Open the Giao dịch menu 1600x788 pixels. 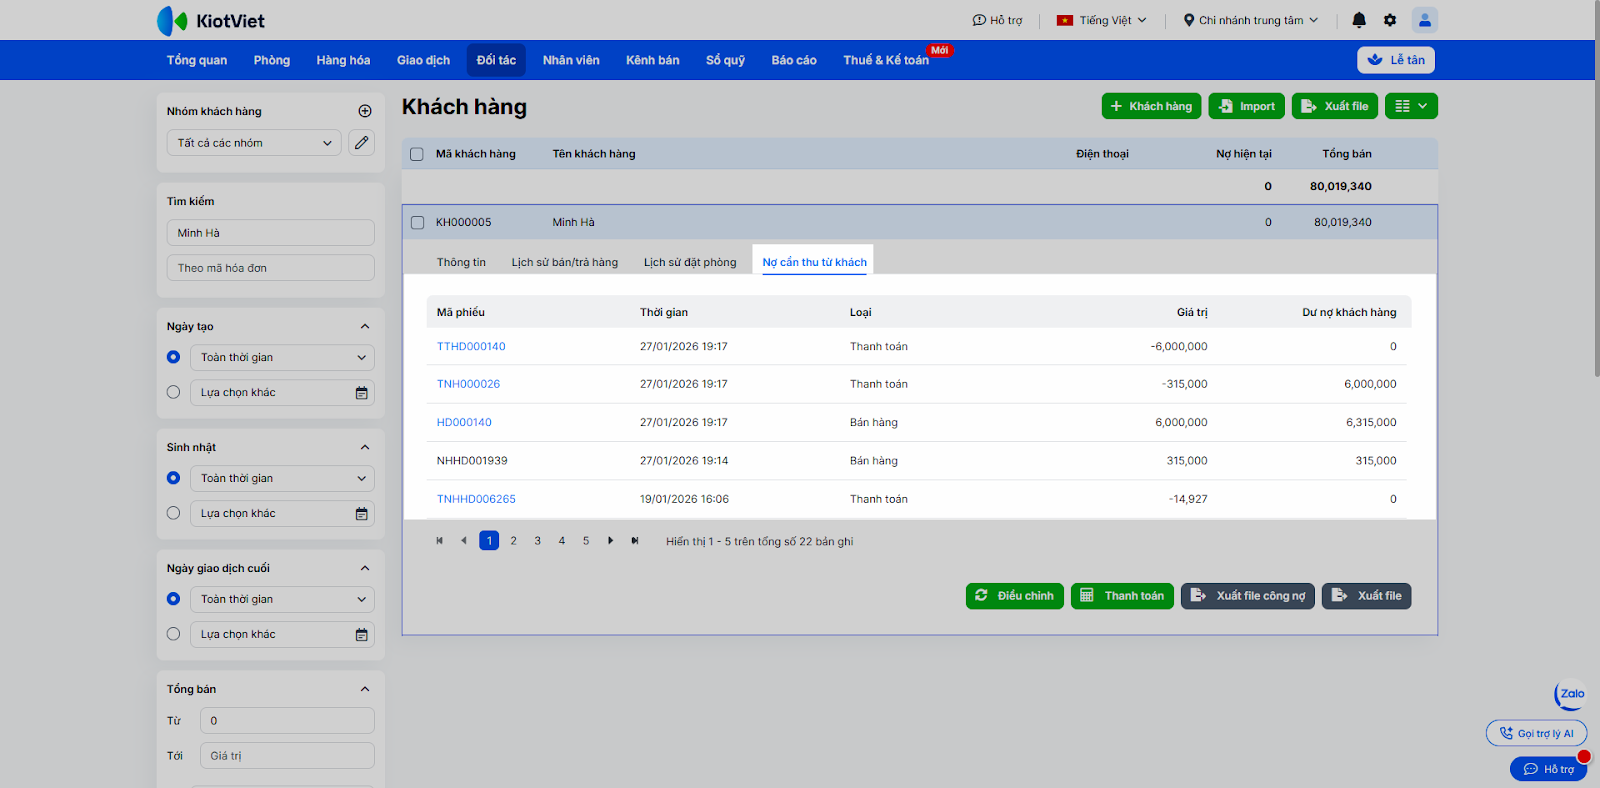tap(423, 60)
